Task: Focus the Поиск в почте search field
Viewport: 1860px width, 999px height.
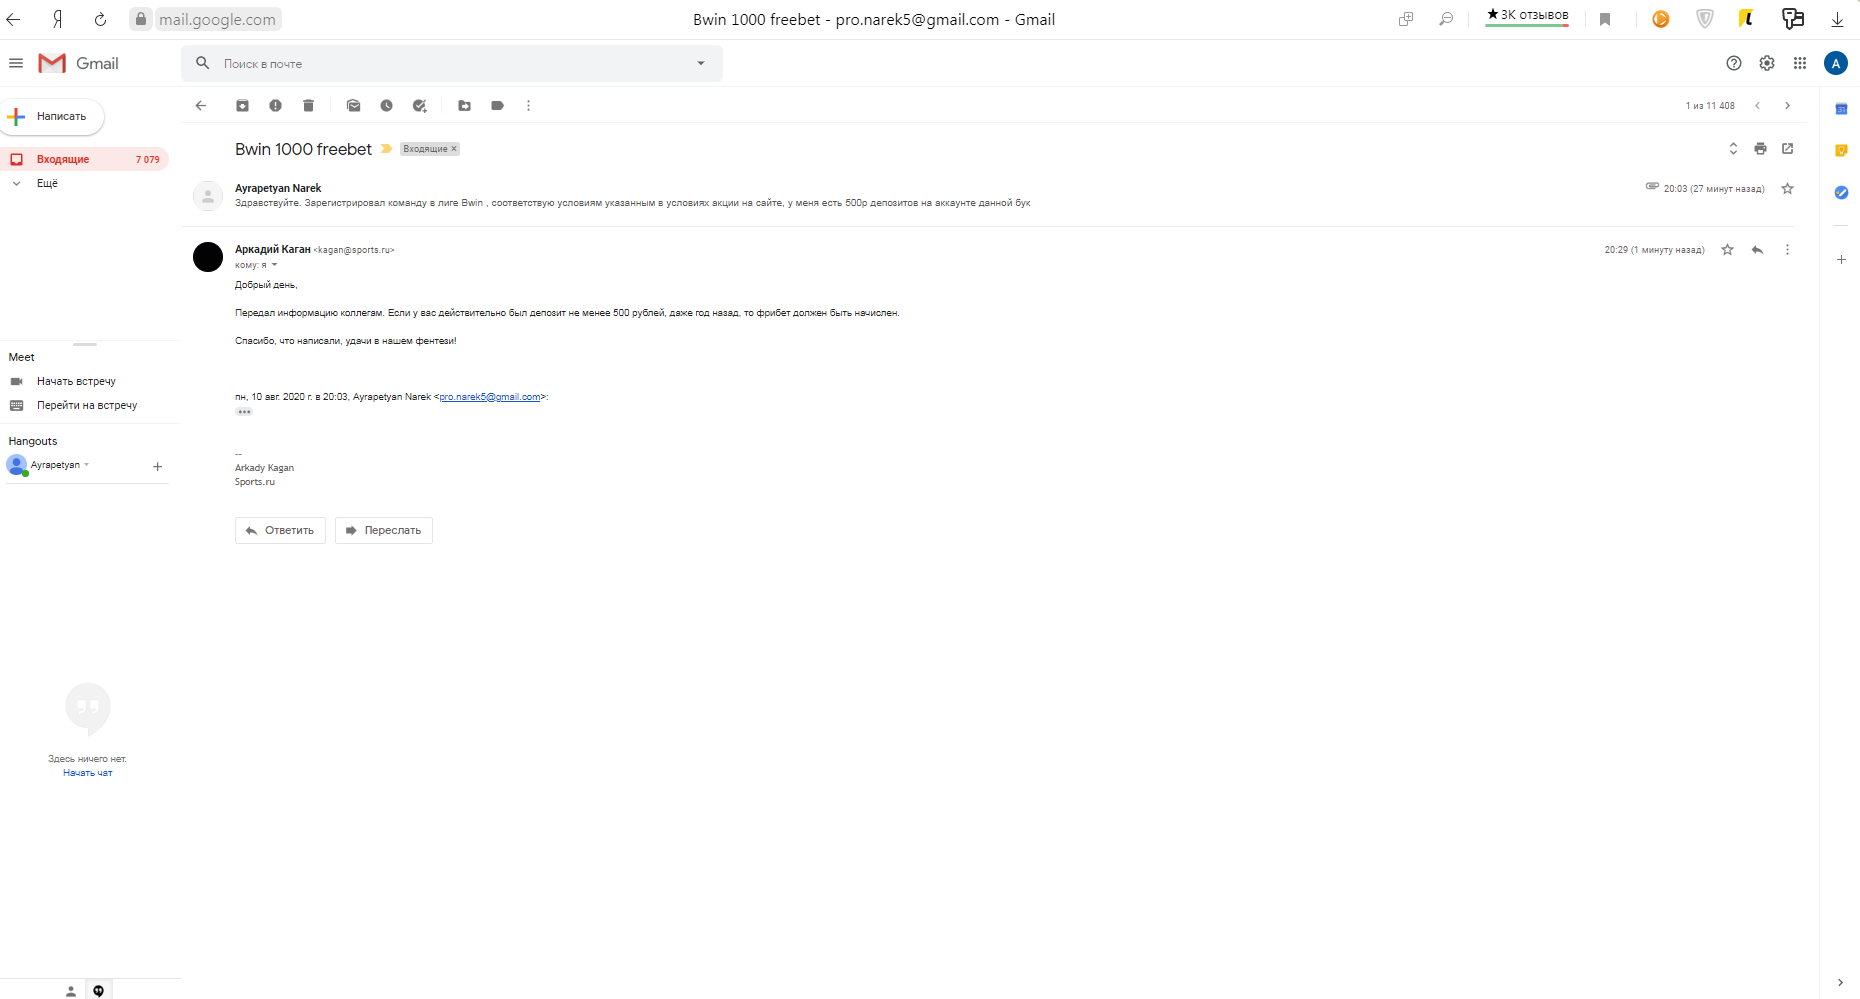Action: tap(452, 63)
